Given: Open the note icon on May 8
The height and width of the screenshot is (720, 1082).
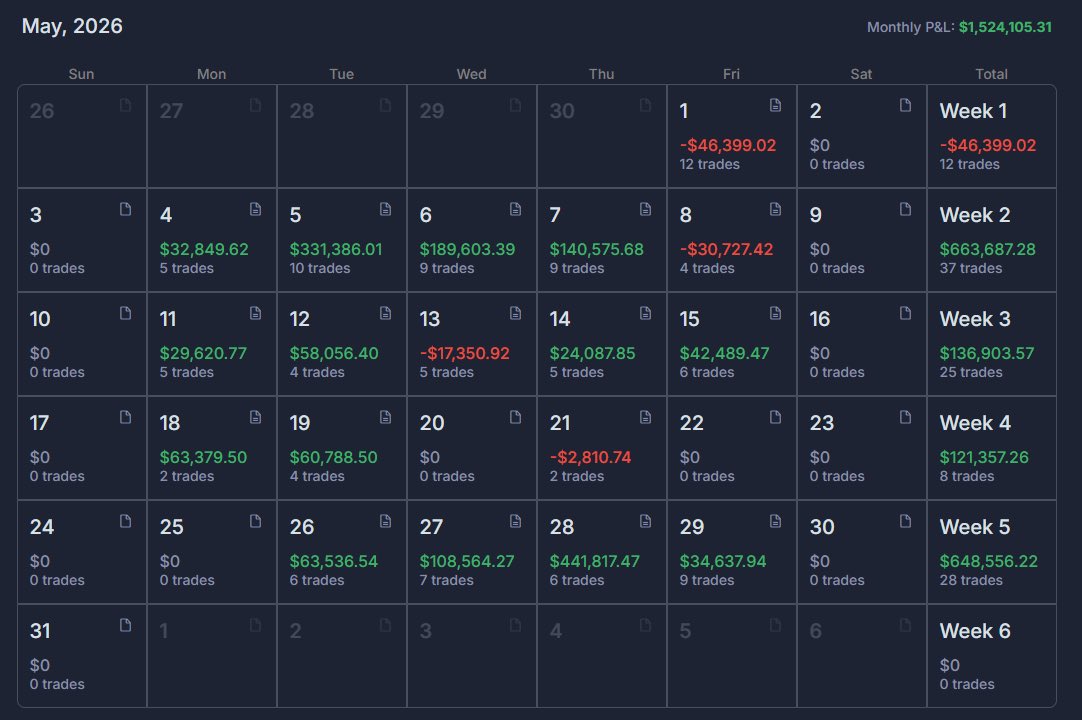Looking at the screenshot, I should 775,209.
